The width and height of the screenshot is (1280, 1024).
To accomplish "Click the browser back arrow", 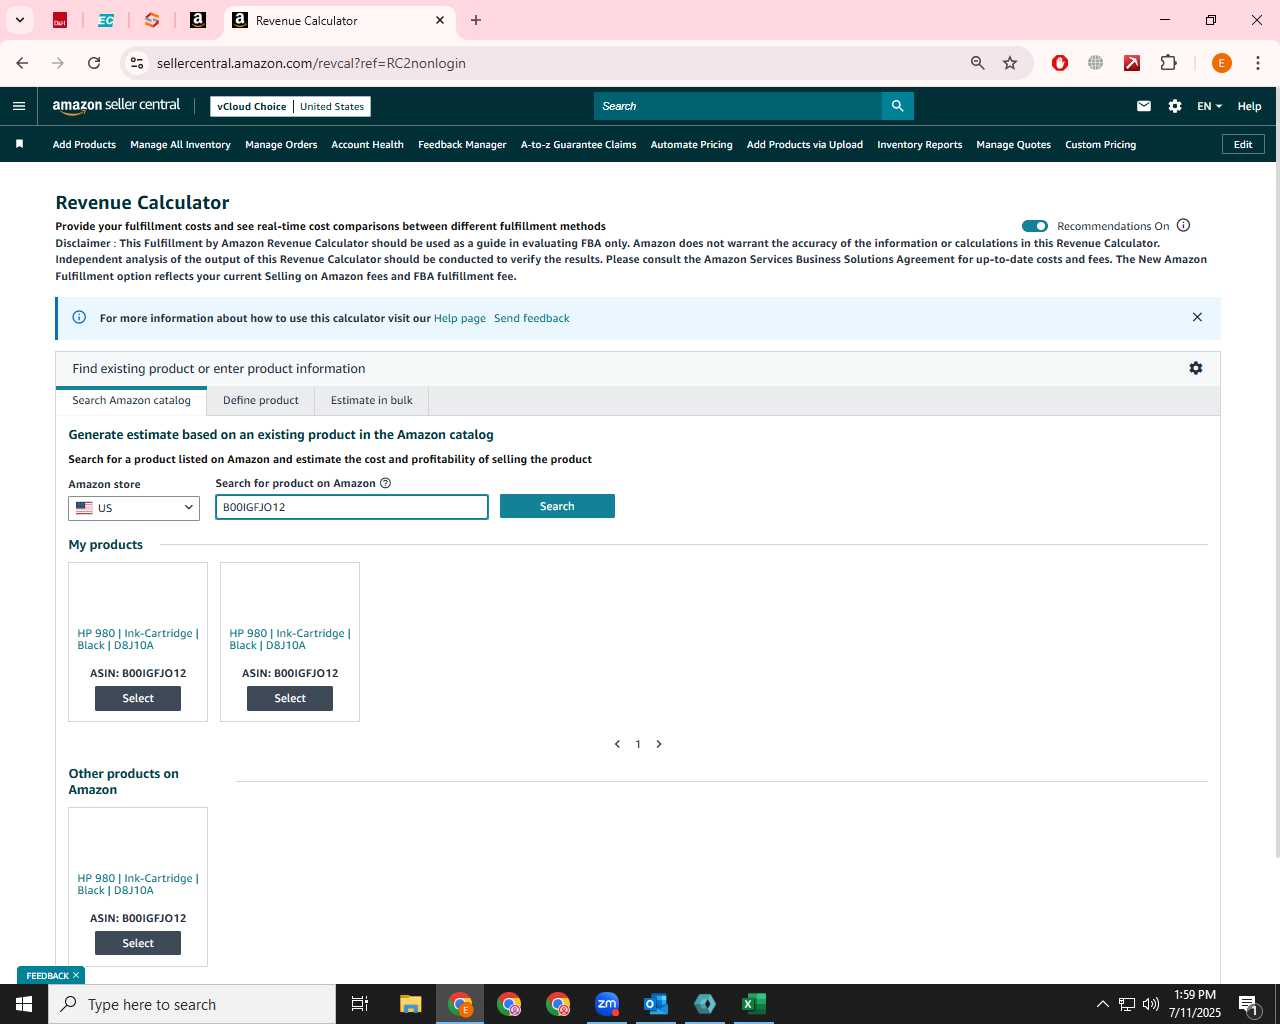I will pyautogui.click(x=22, y=63).
